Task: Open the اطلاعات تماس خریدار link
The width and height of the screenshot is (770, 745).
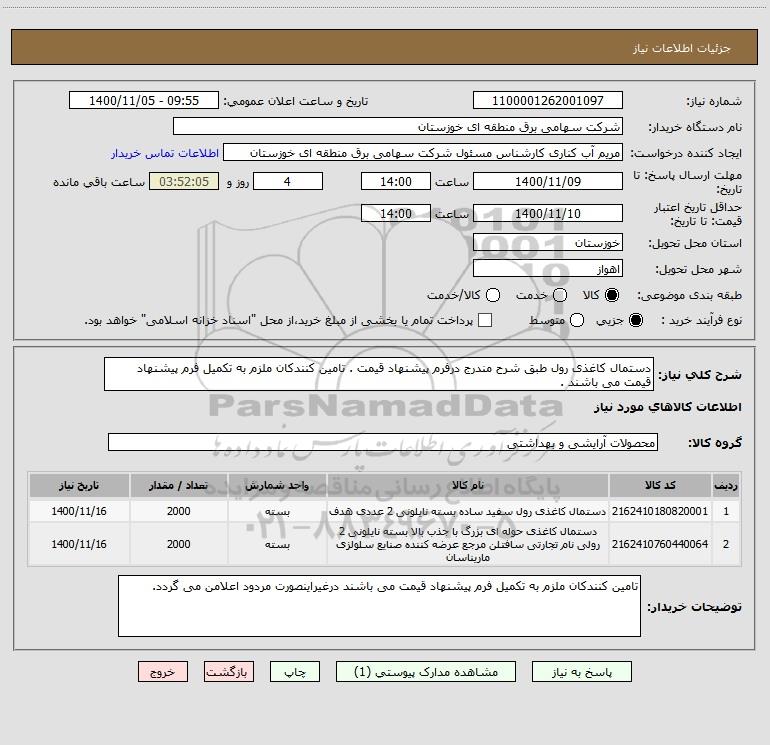Action: pos(165,153)
